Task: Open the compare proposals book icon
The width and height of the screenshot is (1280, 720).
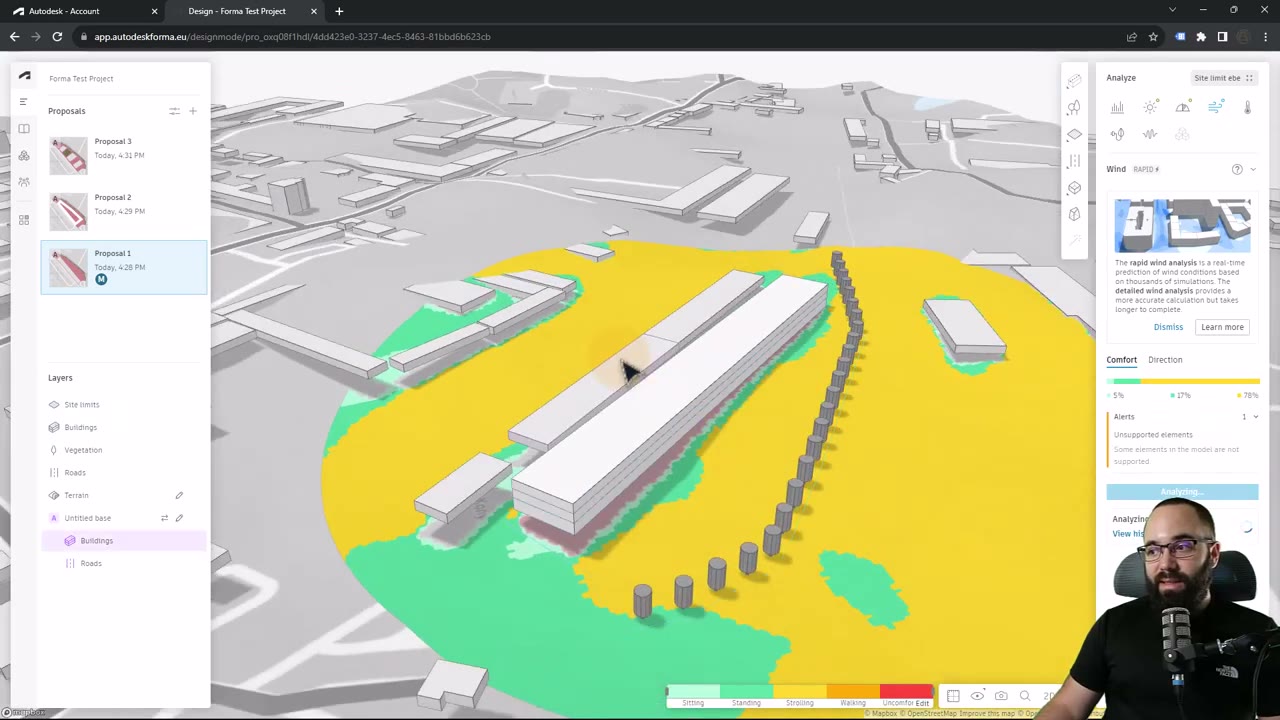Action: [x=24, y=128]
